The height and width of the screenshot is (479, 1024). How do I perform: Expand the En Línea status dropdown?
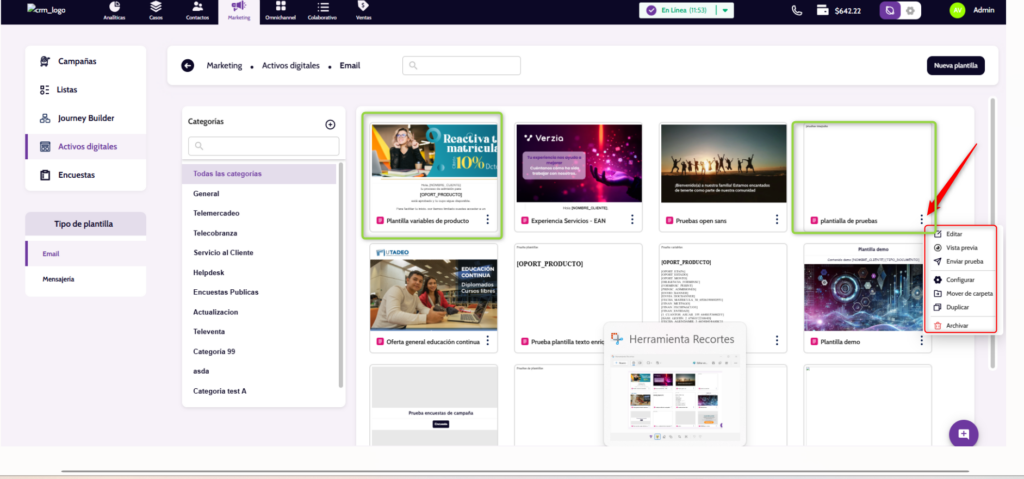(724, 11)
